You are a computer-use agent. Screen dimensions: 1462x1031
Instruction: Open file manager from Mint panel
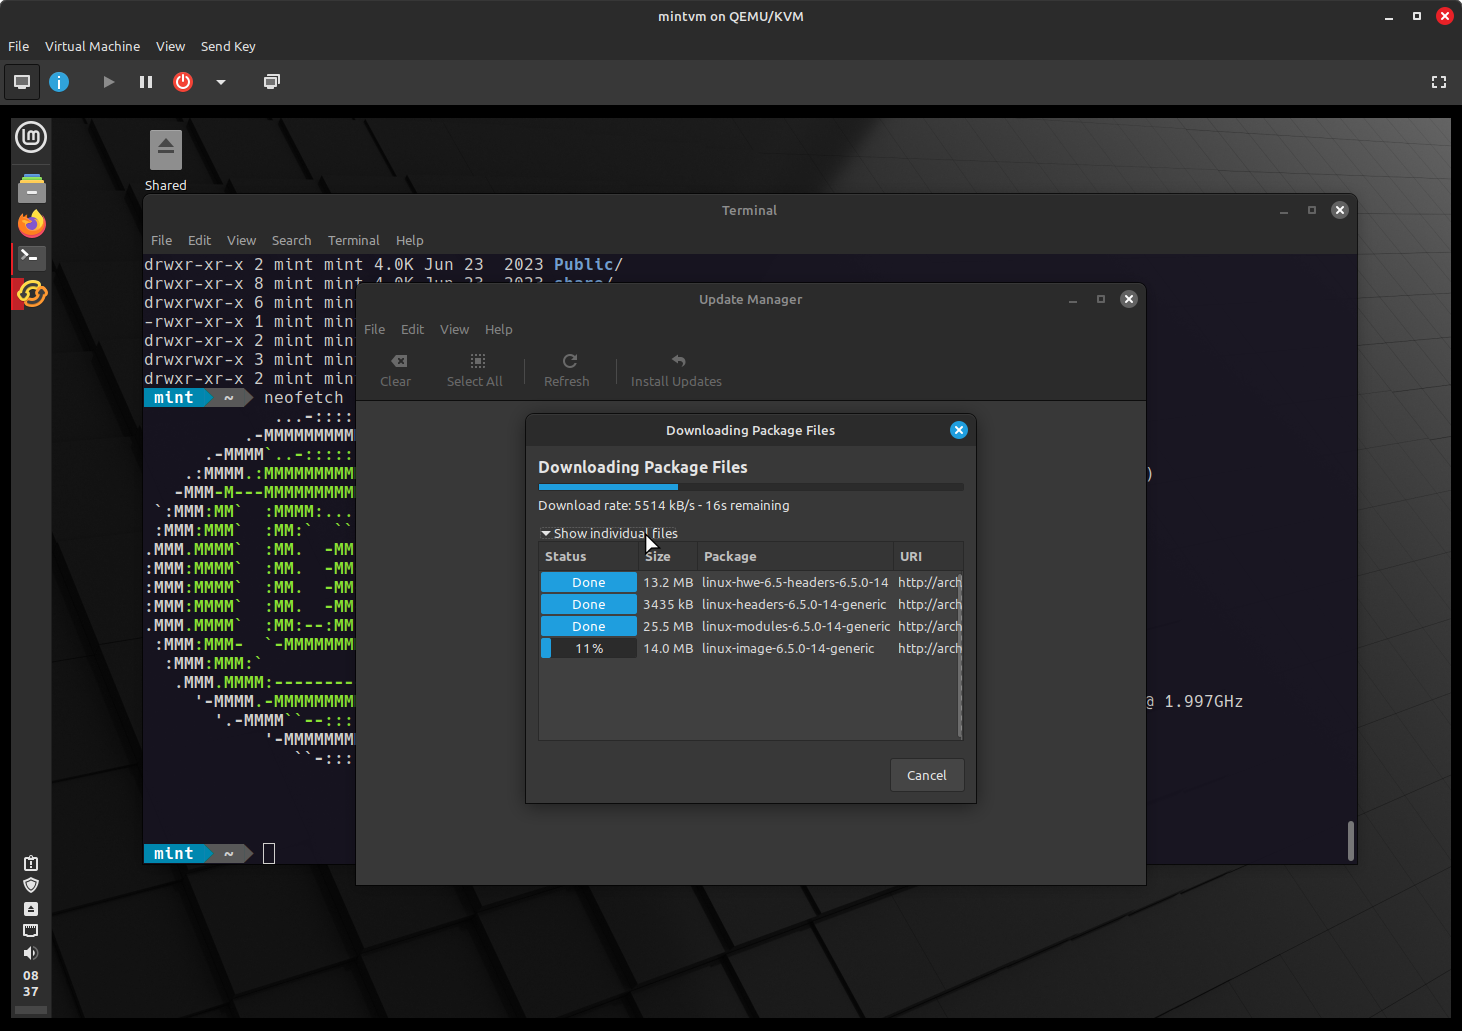tap(32, 187)
